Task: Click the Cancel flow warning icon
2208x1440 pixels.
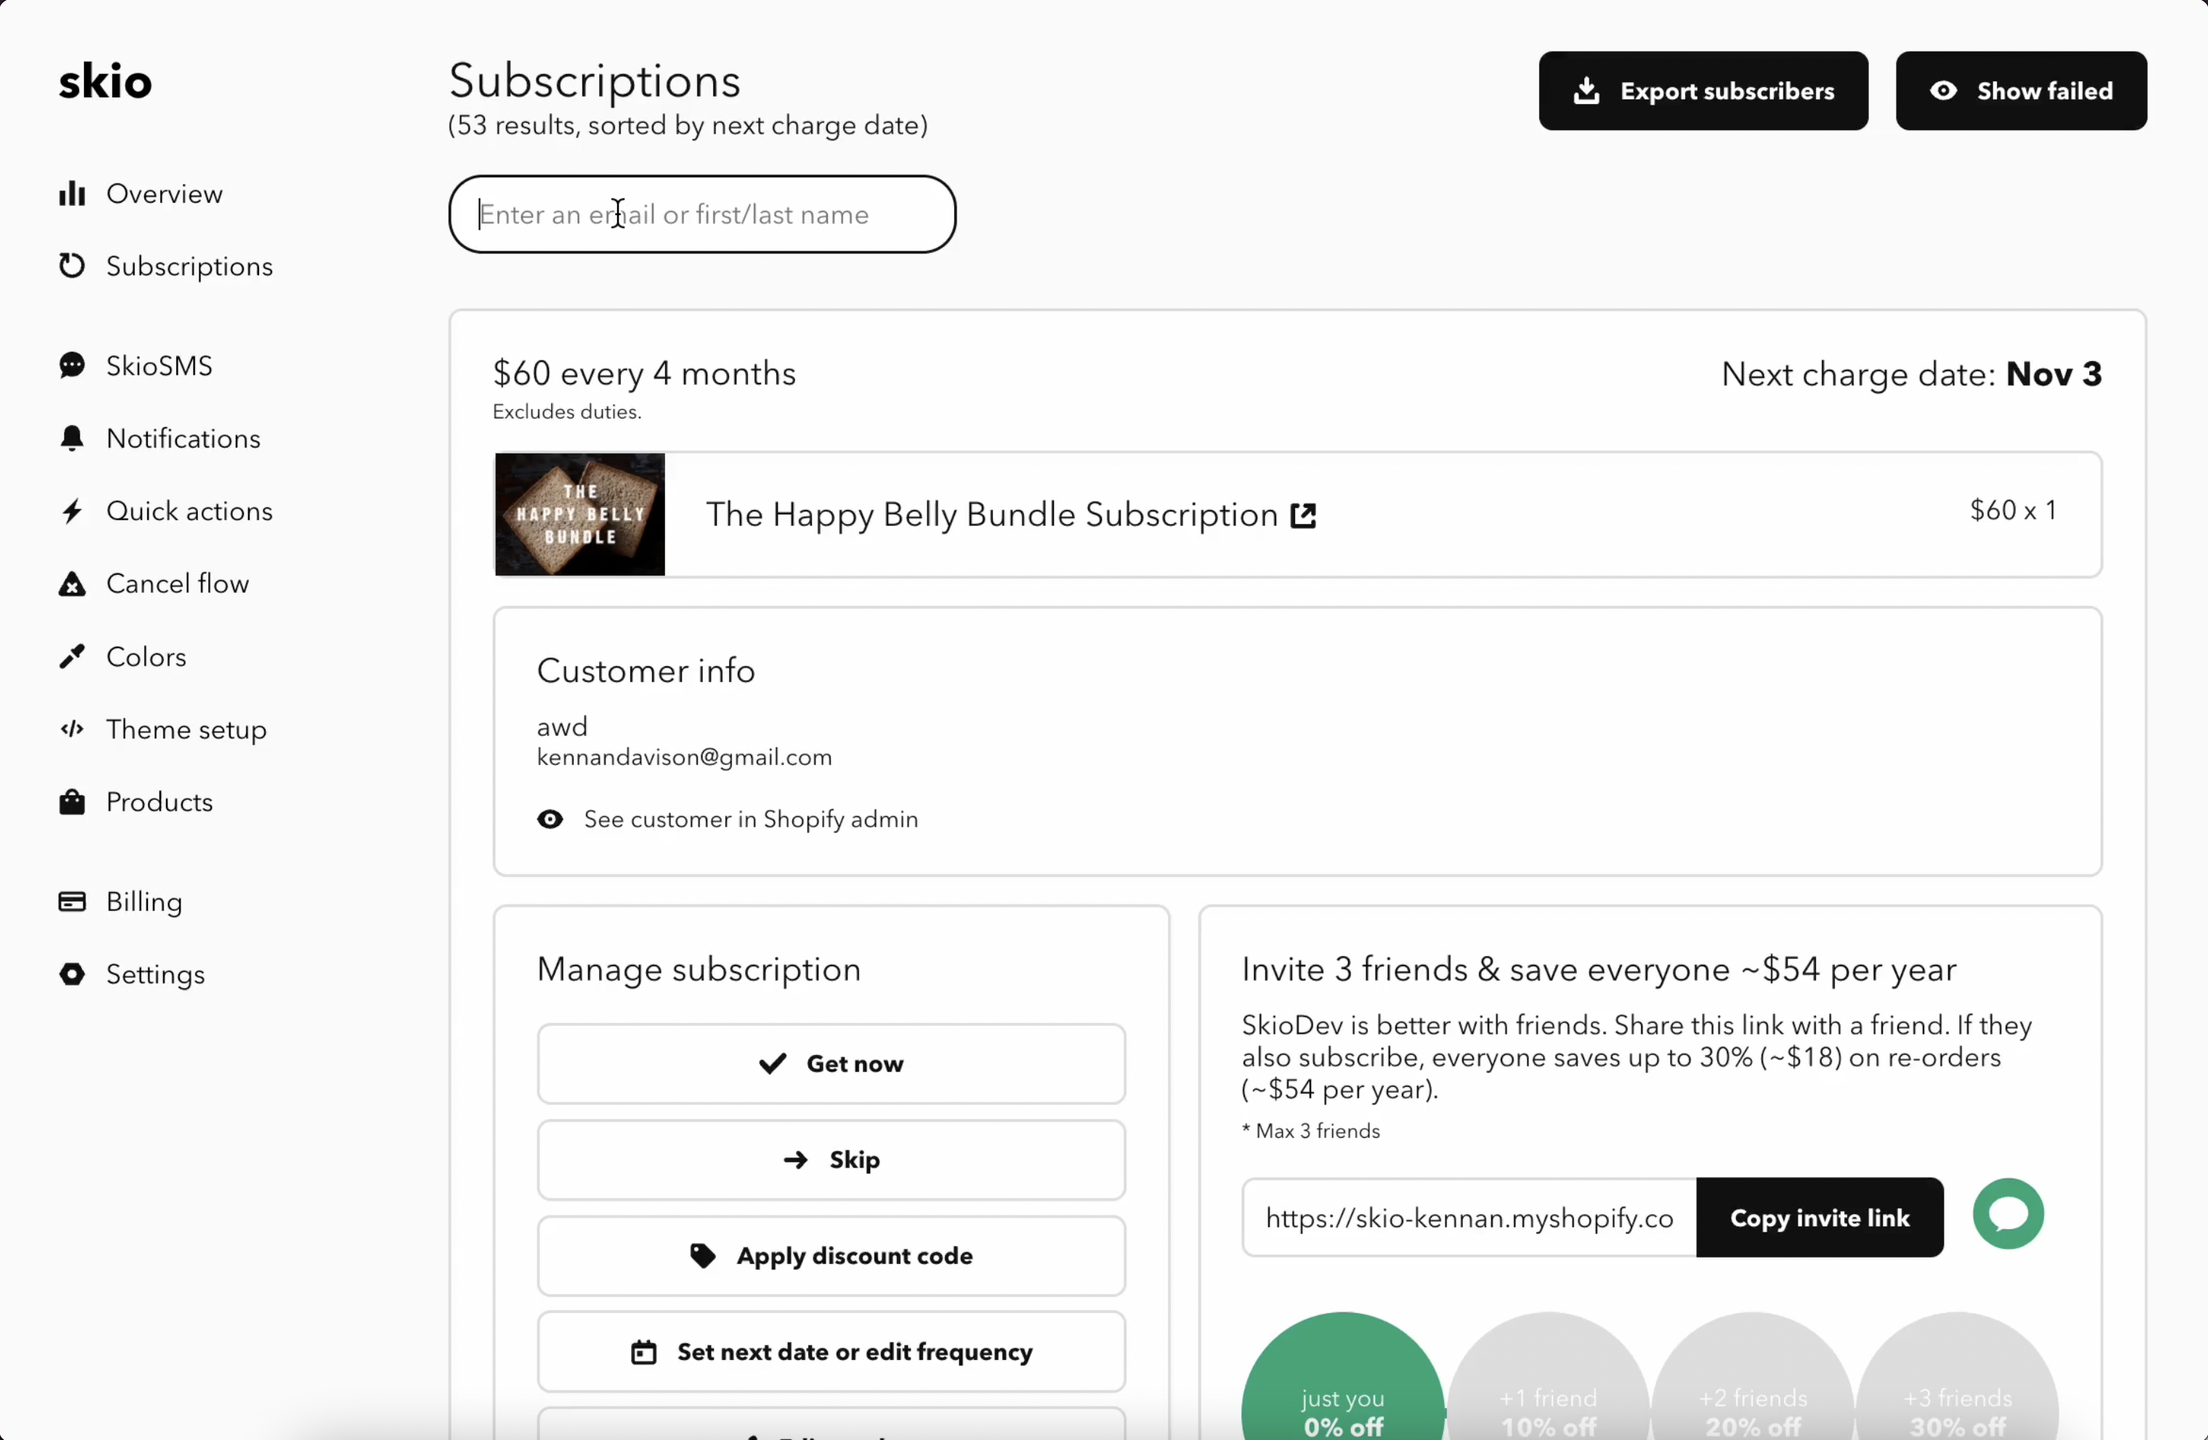Action: pyautogui.click(x=72, y=584)
